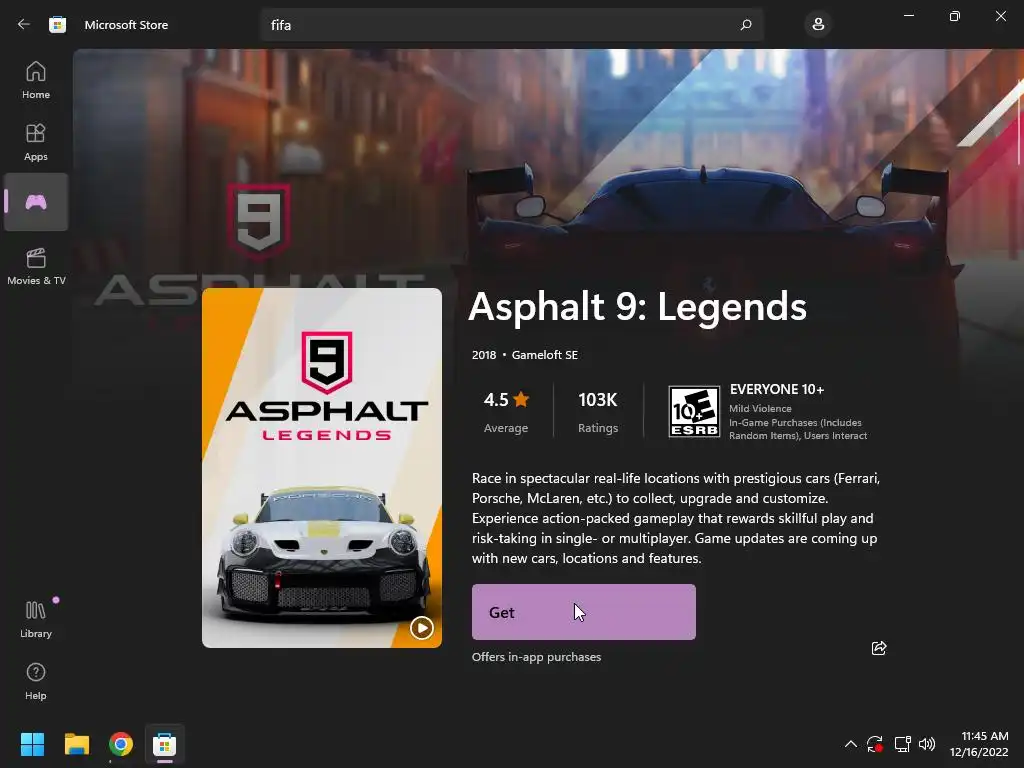Screen dimensions: 1024x768
Task: Open Google Chrome from taskbar
Action: click(121, 744)
